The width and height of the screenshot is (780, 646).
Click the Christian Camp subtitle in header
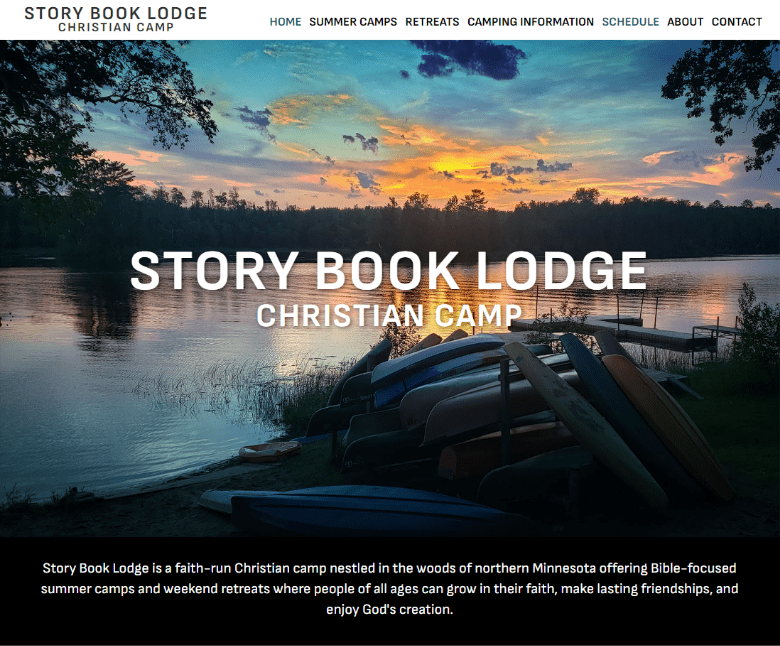tap(116, 27)
